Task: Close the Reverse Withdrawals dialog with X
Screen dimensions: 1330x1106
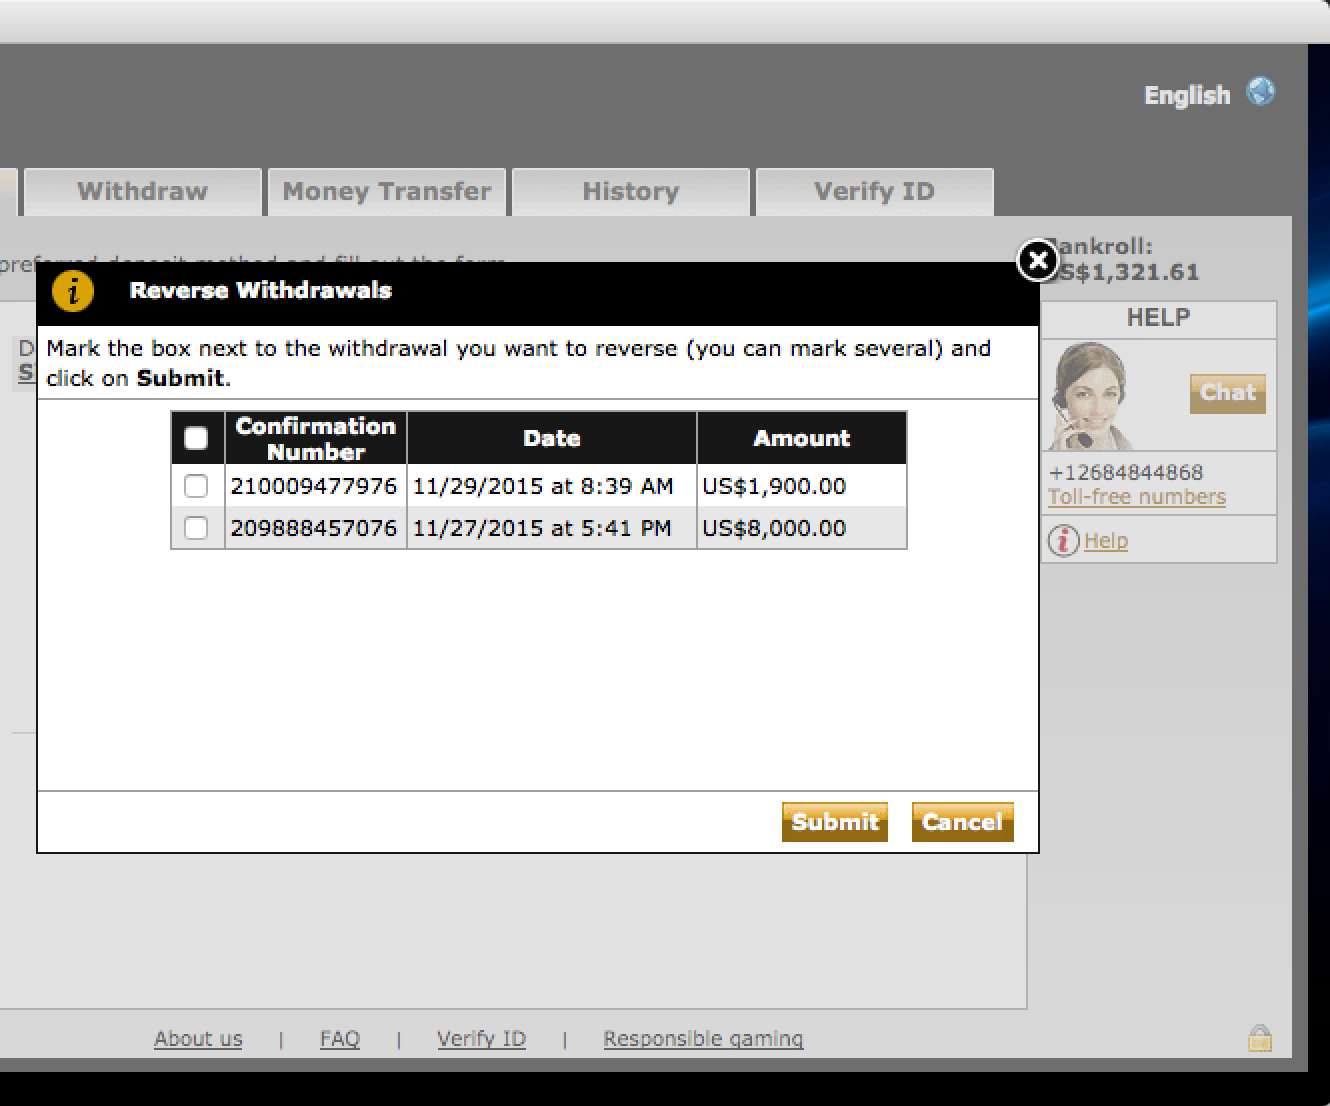Action: point(1038,261)
